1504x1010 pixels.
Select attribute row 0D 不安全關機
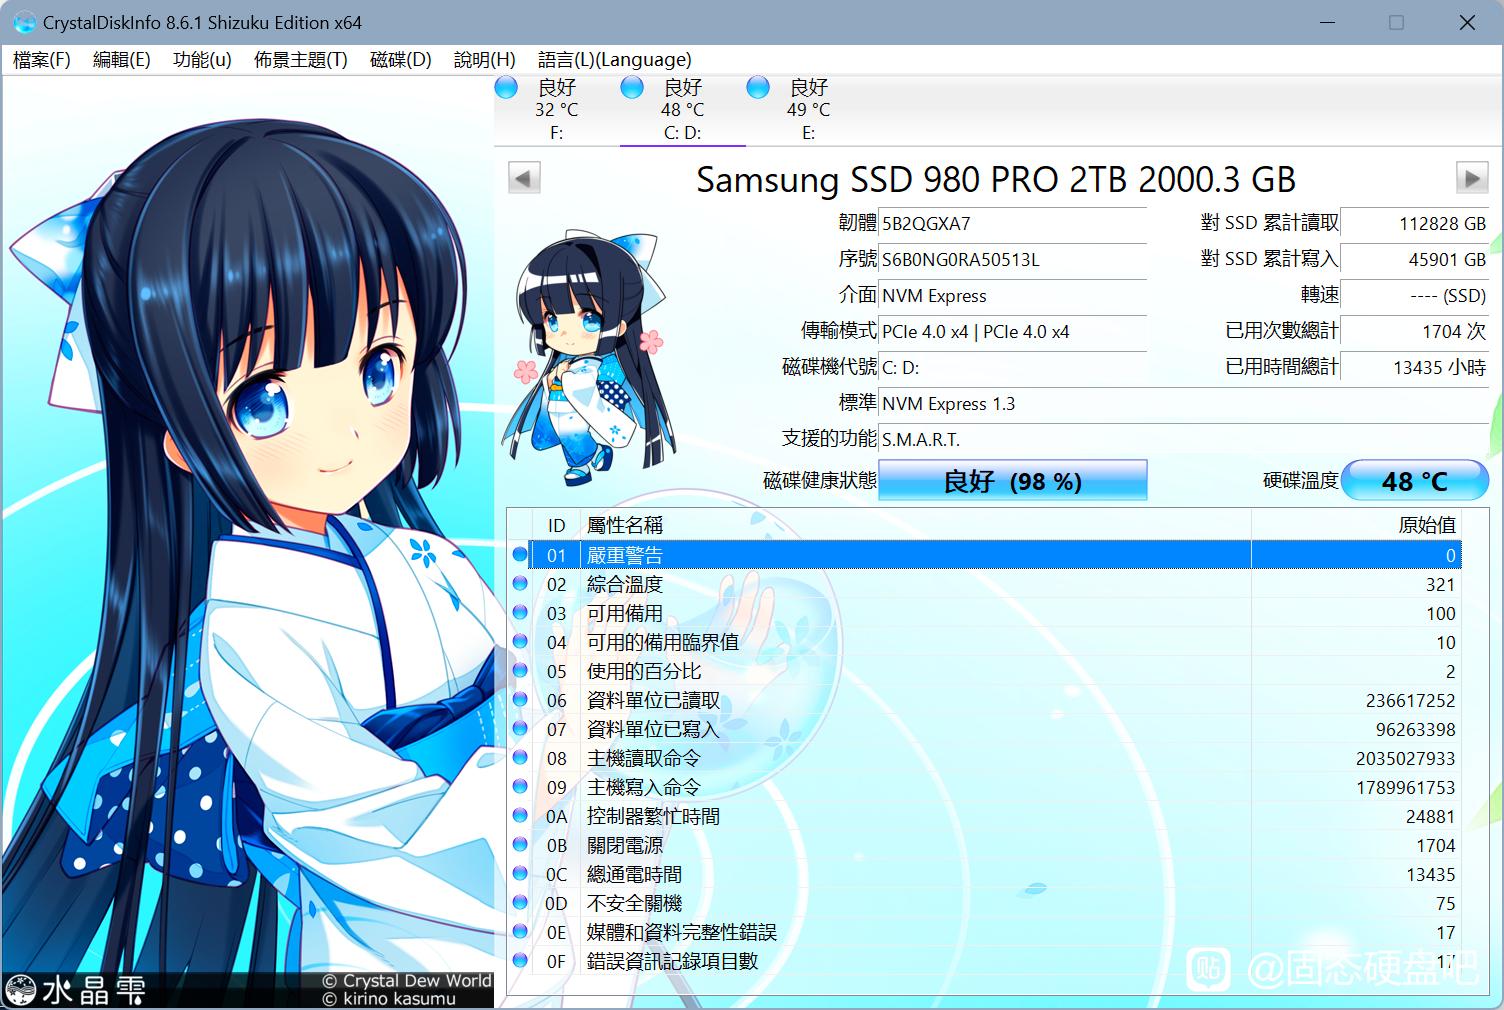tap(985, 903)
